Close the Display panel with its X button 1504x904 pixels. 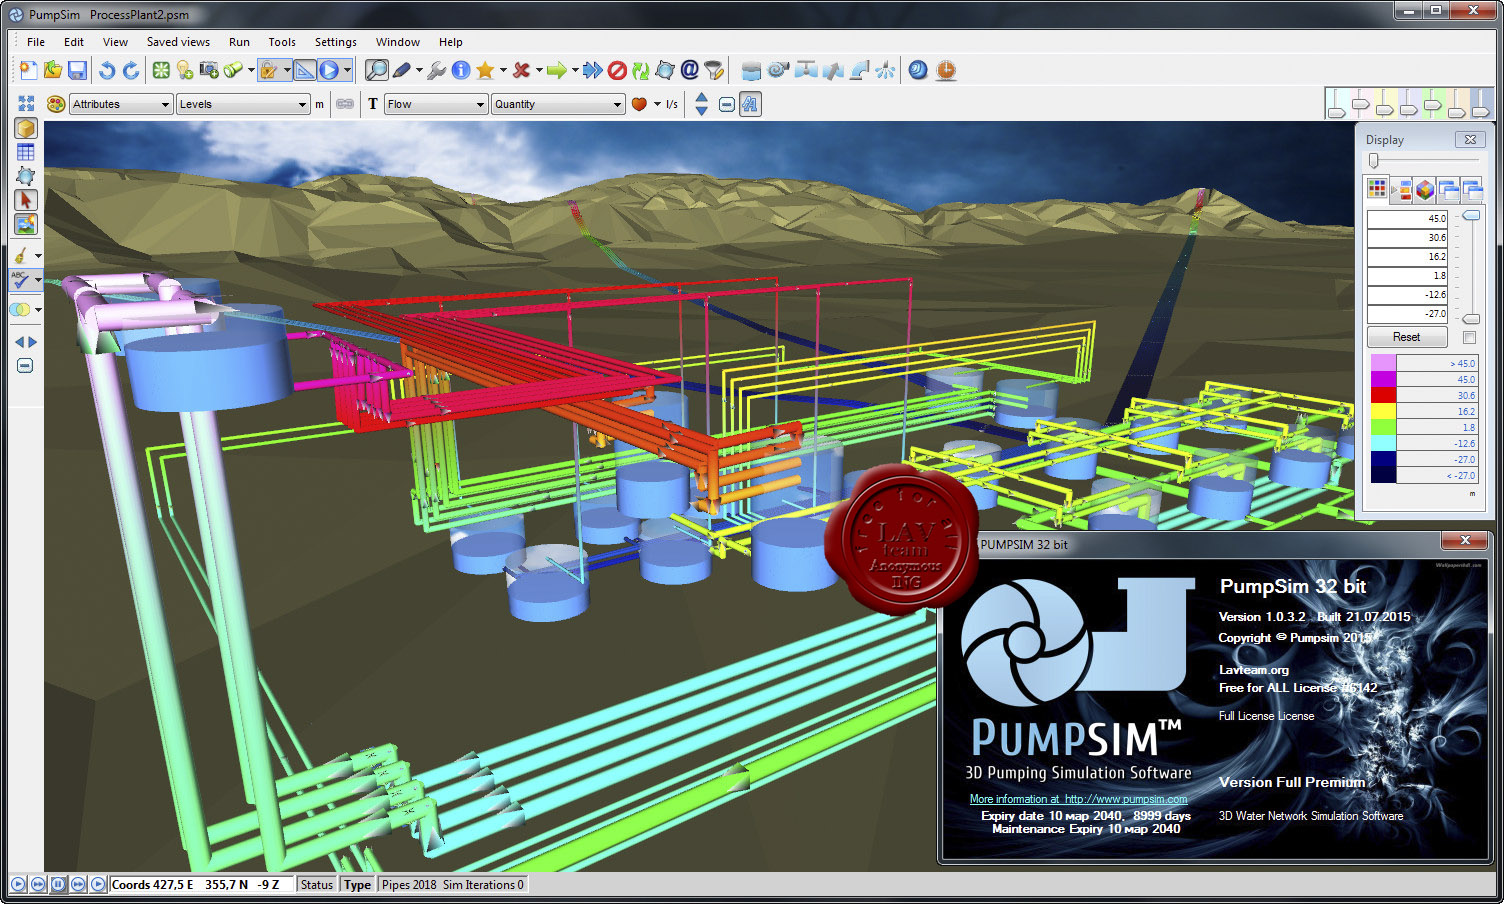[x=1470, y=139]
